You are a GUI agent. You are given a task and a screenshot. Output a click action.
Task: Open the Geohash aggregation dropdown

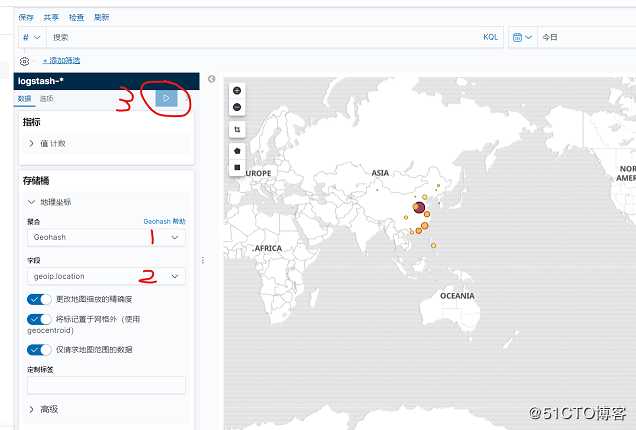tap(106, 237)
